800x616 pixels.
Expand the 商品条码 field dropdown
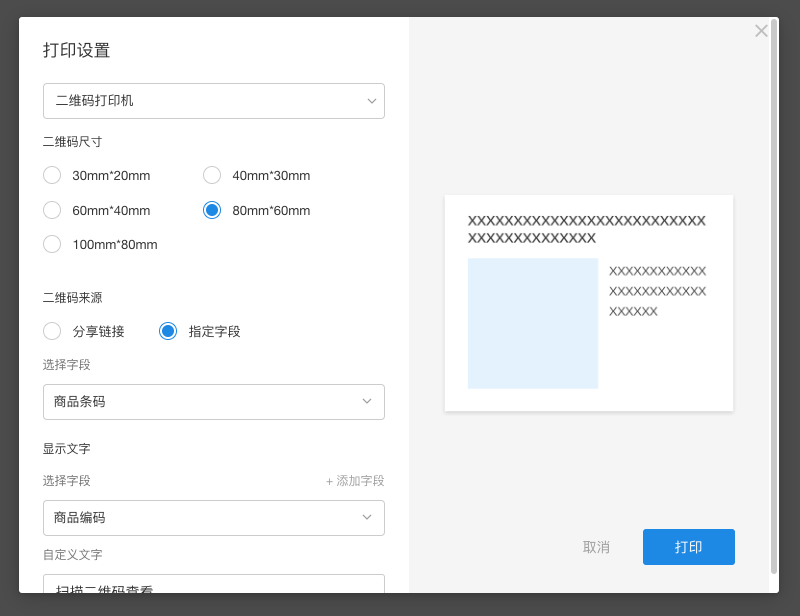pos(213,401)
